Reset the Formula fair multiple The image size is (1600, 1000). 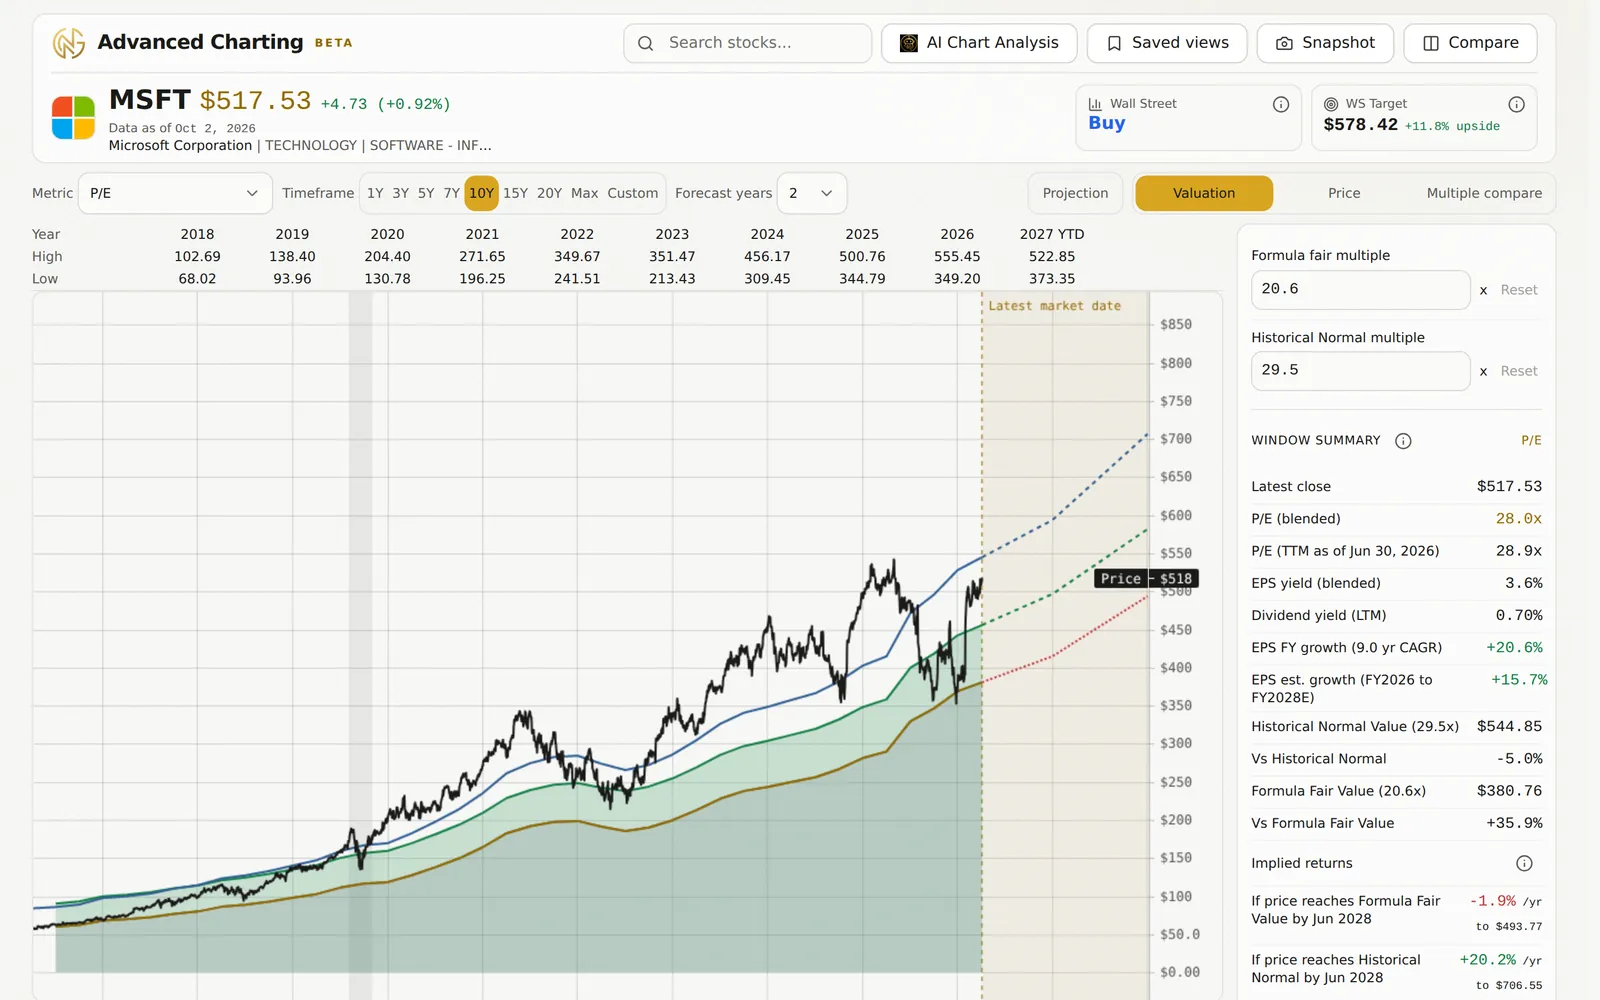pyautogui.click(x=1519, y=290)
